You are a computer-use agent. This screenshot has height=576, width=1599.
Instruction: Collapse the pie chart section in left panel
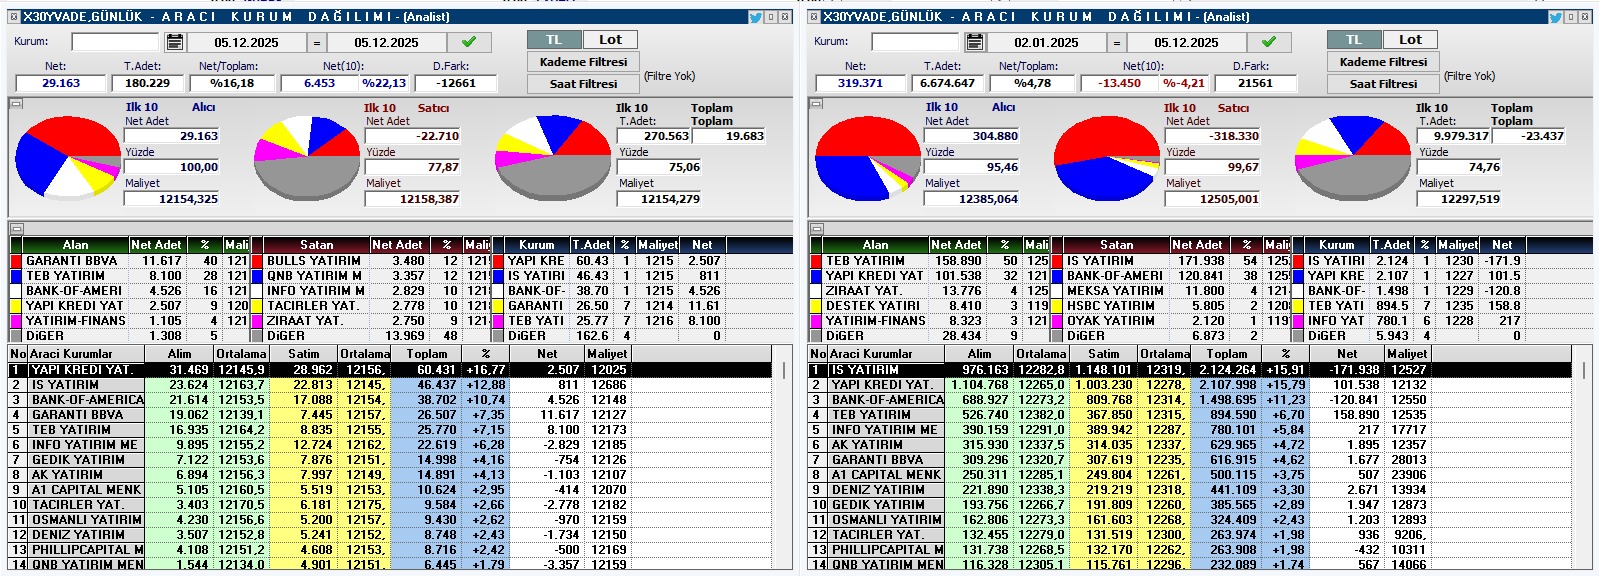[x=16, y=104]
